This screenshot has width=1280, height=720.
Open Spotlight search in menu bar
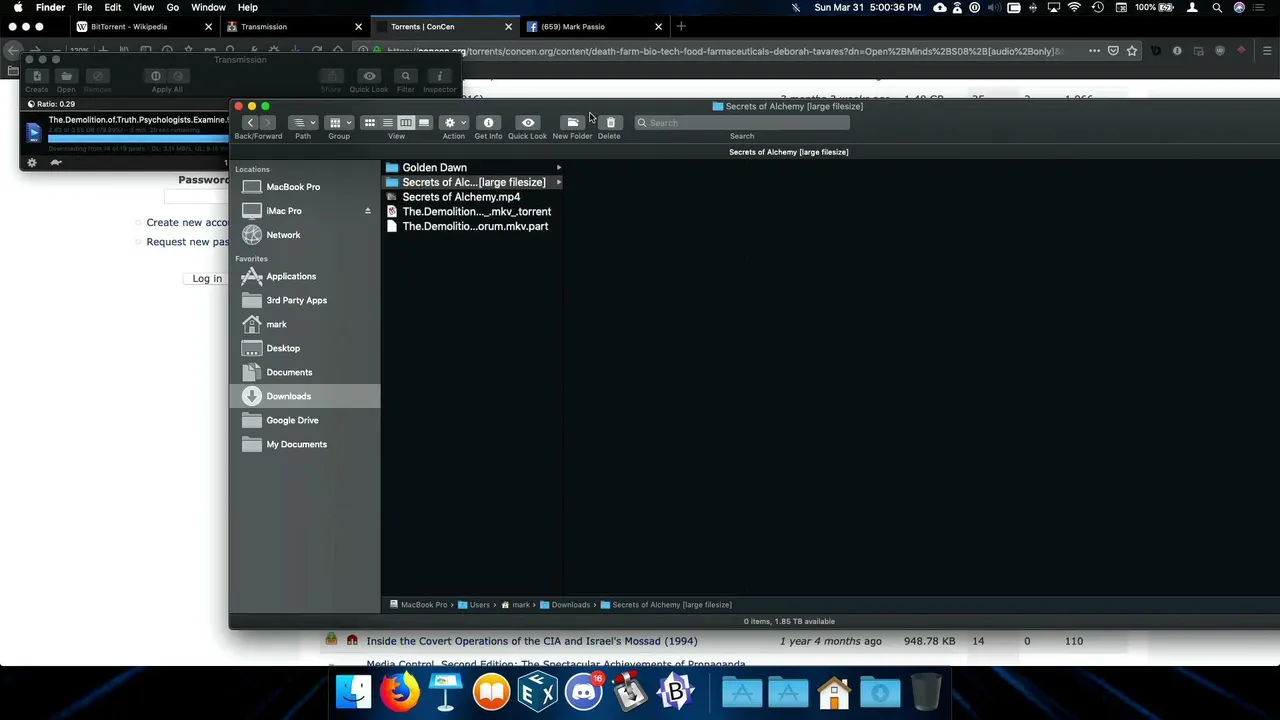pos(1217,7)
